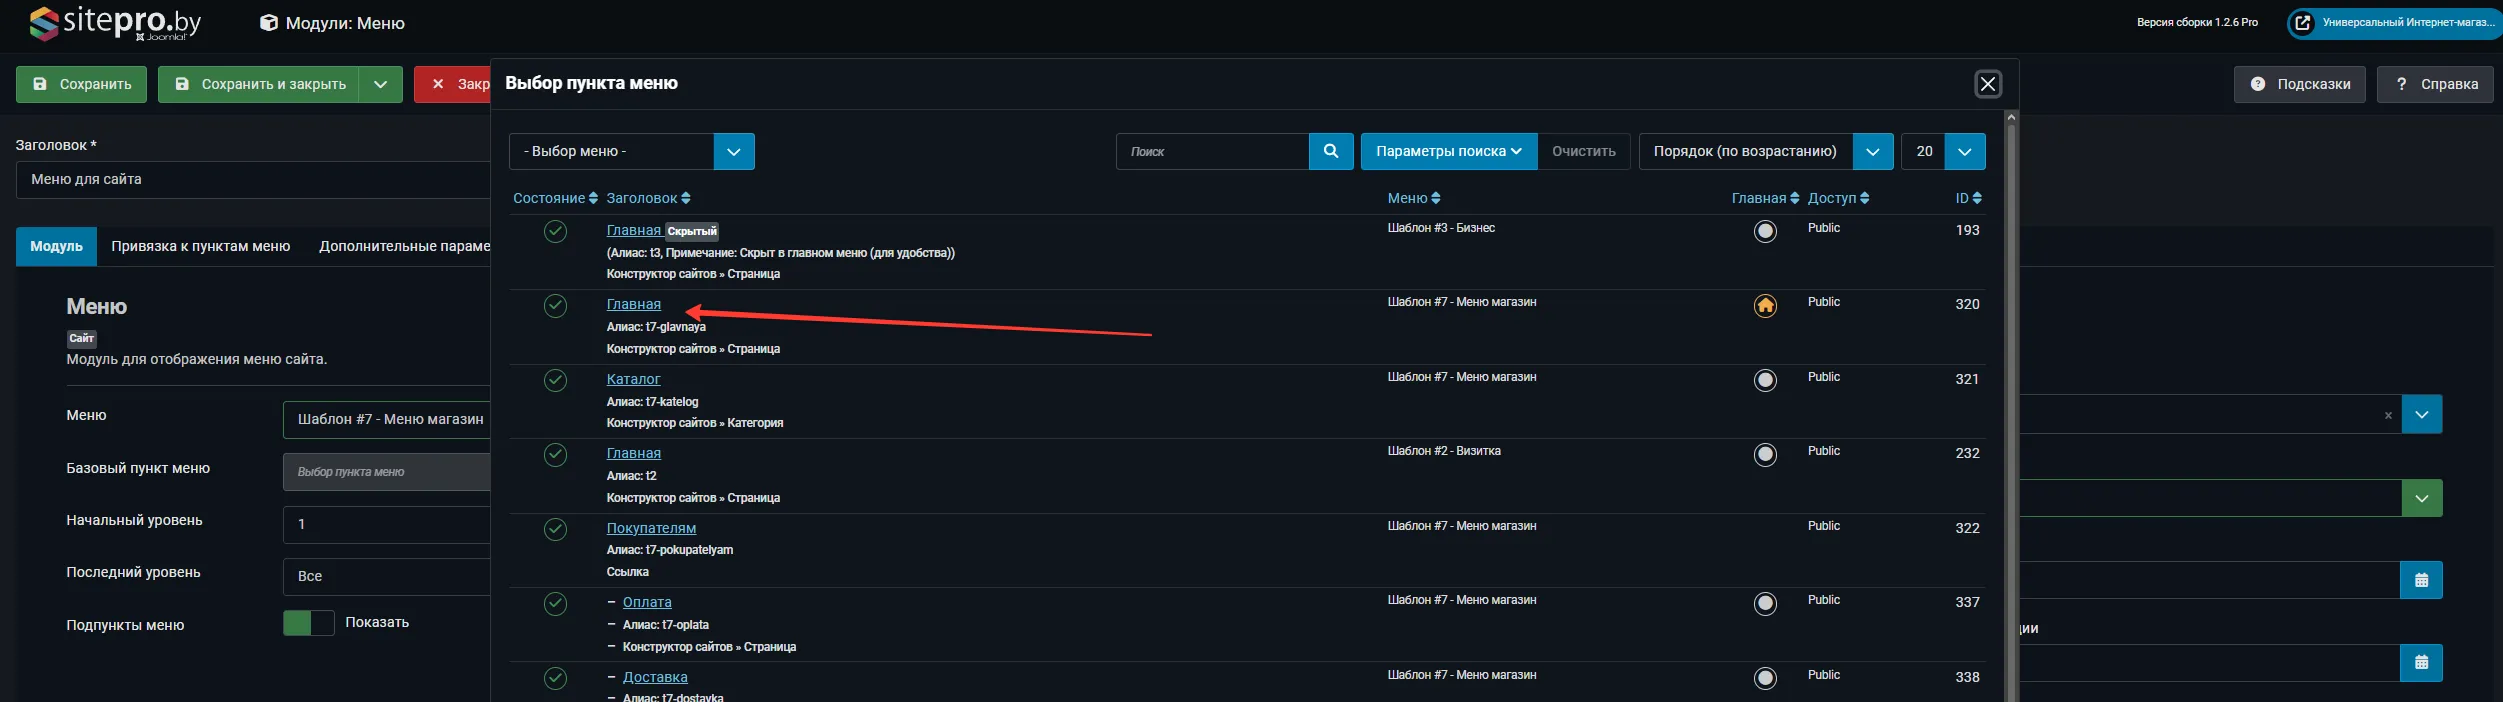Switch to Привязка к пунктам меню tab
Screen dimensions: 2503x702
tap(200, 246)
